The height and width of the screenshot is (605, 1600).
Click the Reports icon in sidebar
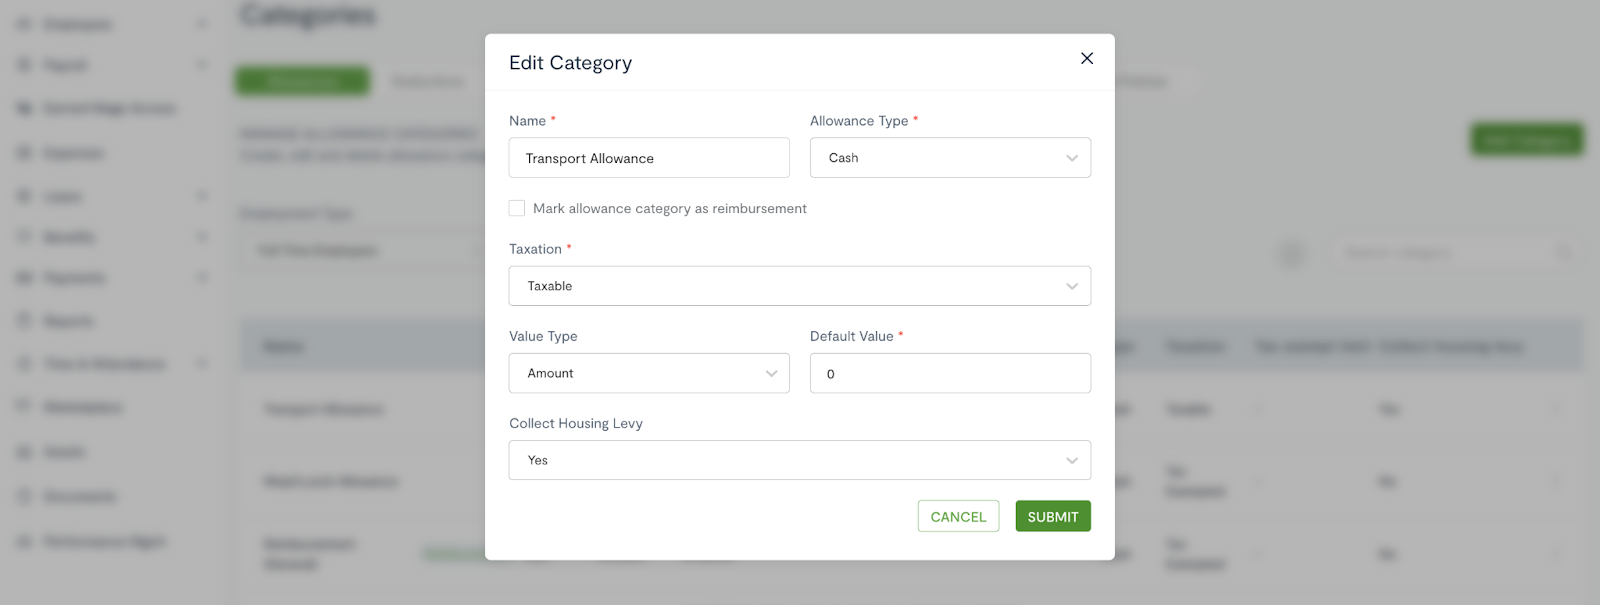pos(24,321)
